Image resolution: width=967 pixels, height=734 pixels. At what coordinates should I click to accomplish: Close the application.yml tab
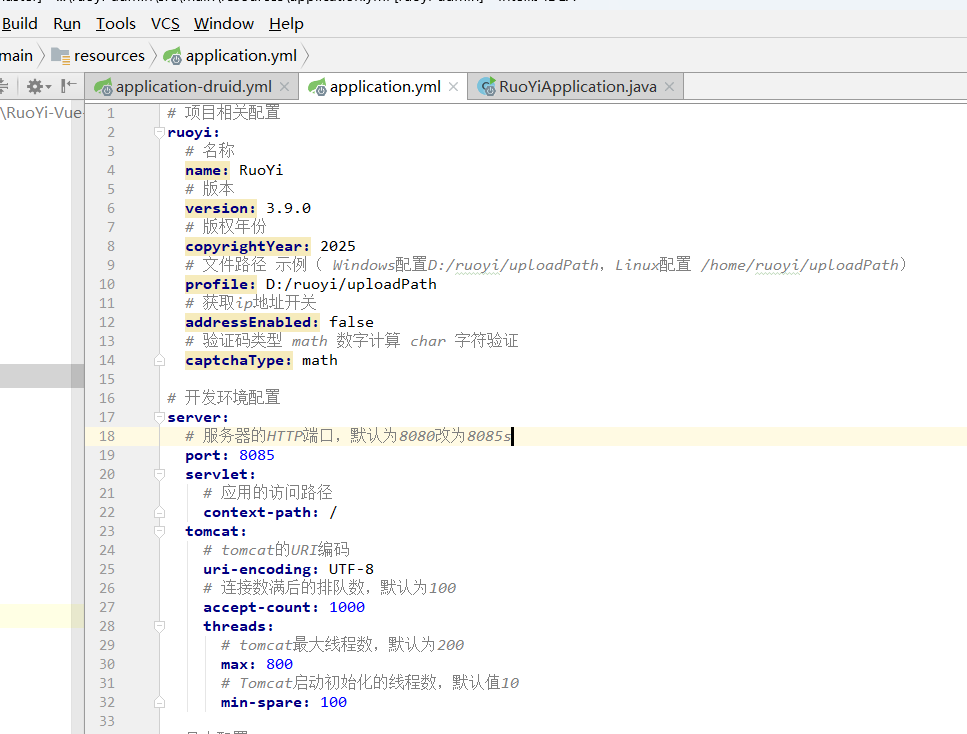[453, 87]
